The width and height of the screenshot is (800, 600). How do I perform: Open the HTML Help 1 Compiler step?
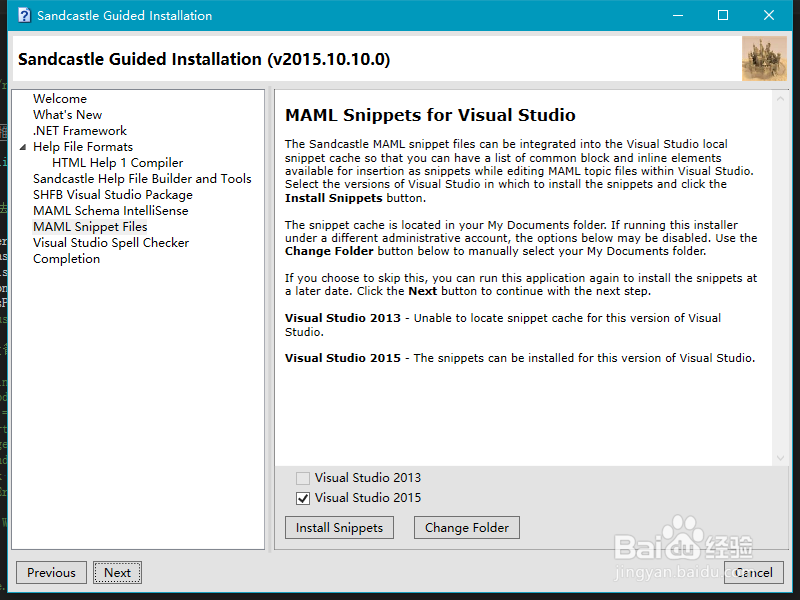pos(117,163)
